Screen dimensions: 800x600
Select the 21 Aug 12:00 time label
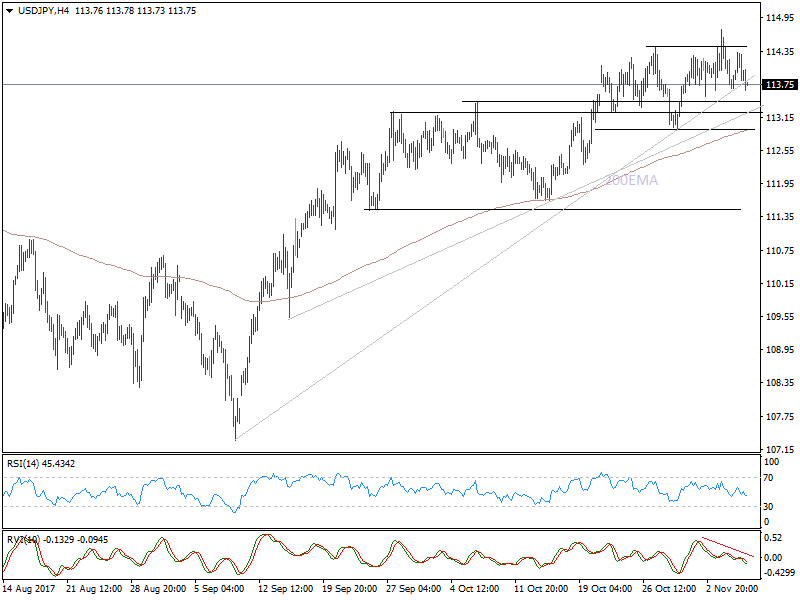point(94,589)
